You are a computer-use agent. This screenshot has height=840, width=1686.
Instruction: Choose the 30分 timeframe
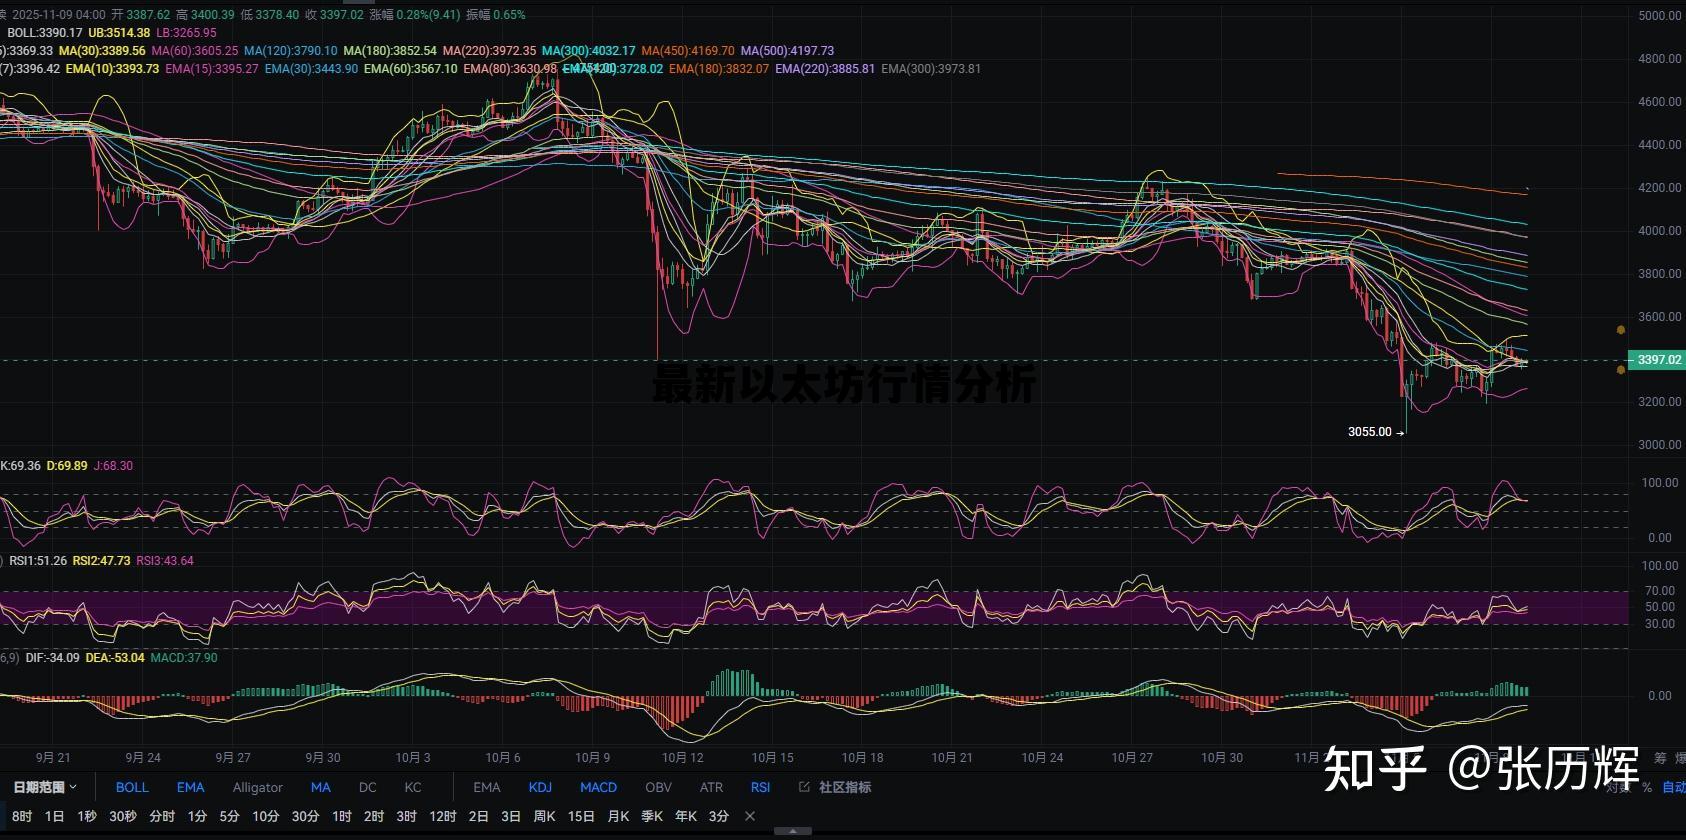[305, 816]
